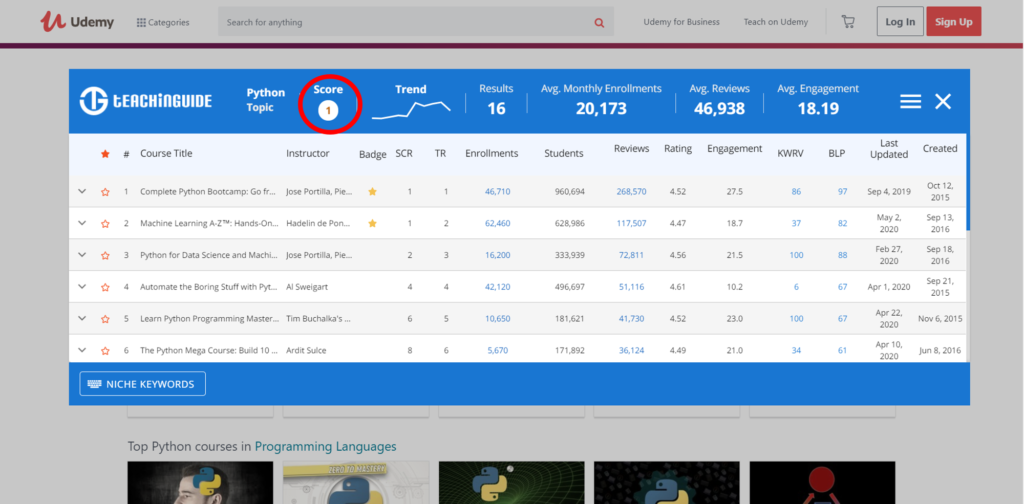Select instructor name Ardit Sulce

306,351
